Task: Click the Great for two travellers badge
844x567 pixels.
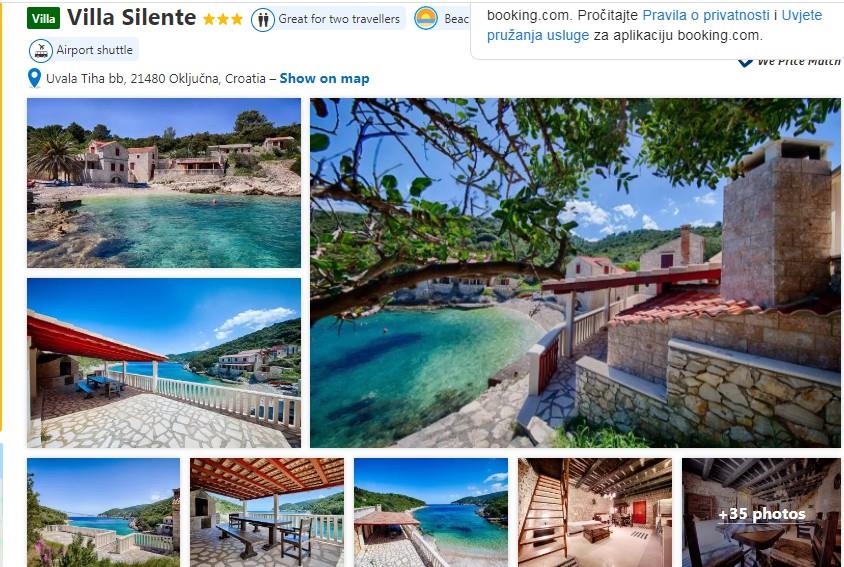Action: click(x=328, y=19)
